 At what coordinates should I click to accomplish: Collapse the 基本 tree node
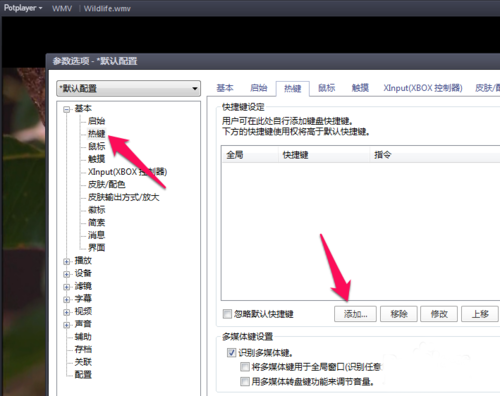67,109
